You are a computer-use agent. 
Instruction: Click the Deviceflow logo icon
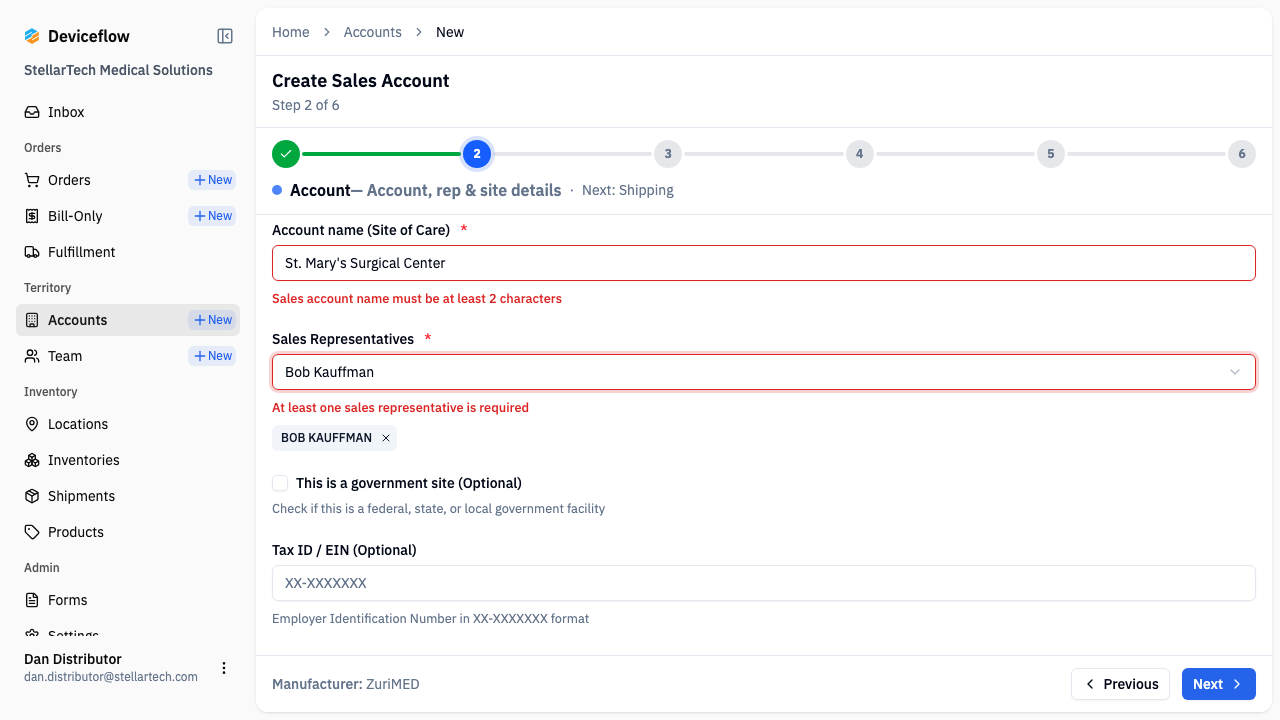[x=32, y=36]
